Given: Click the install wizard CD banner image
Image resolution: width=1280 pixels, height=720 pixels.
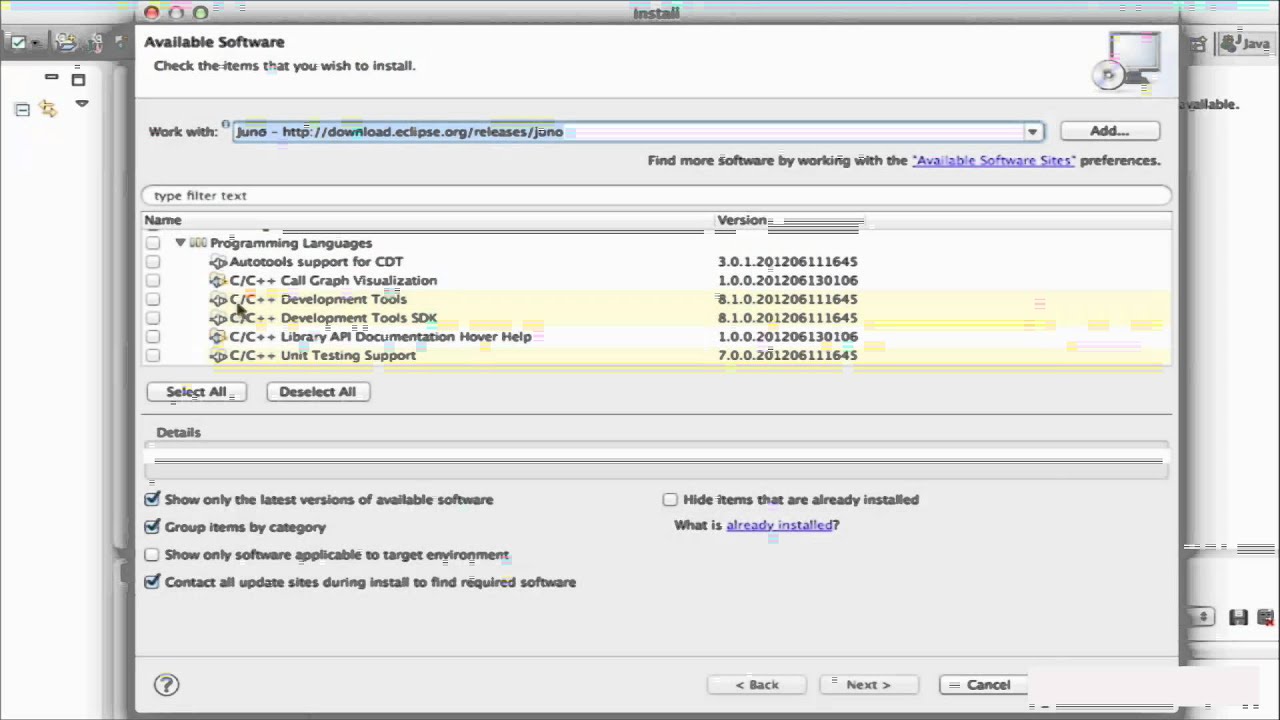Looking at the screenshot, I should (x=1128, y=61).
